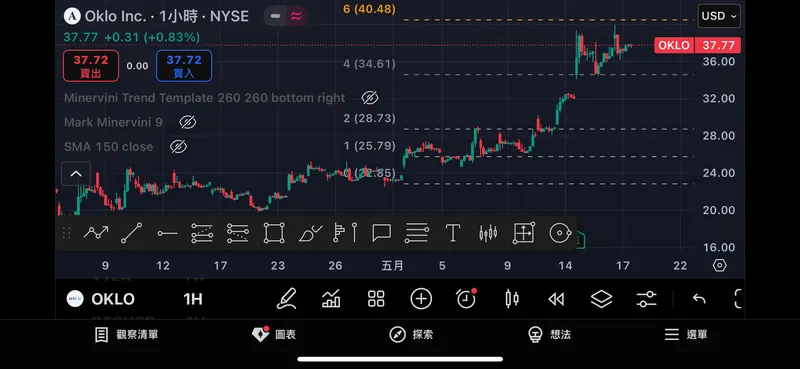Change the candlestick chart type
The image size is (800, 369).
click(x=512, y=299)
